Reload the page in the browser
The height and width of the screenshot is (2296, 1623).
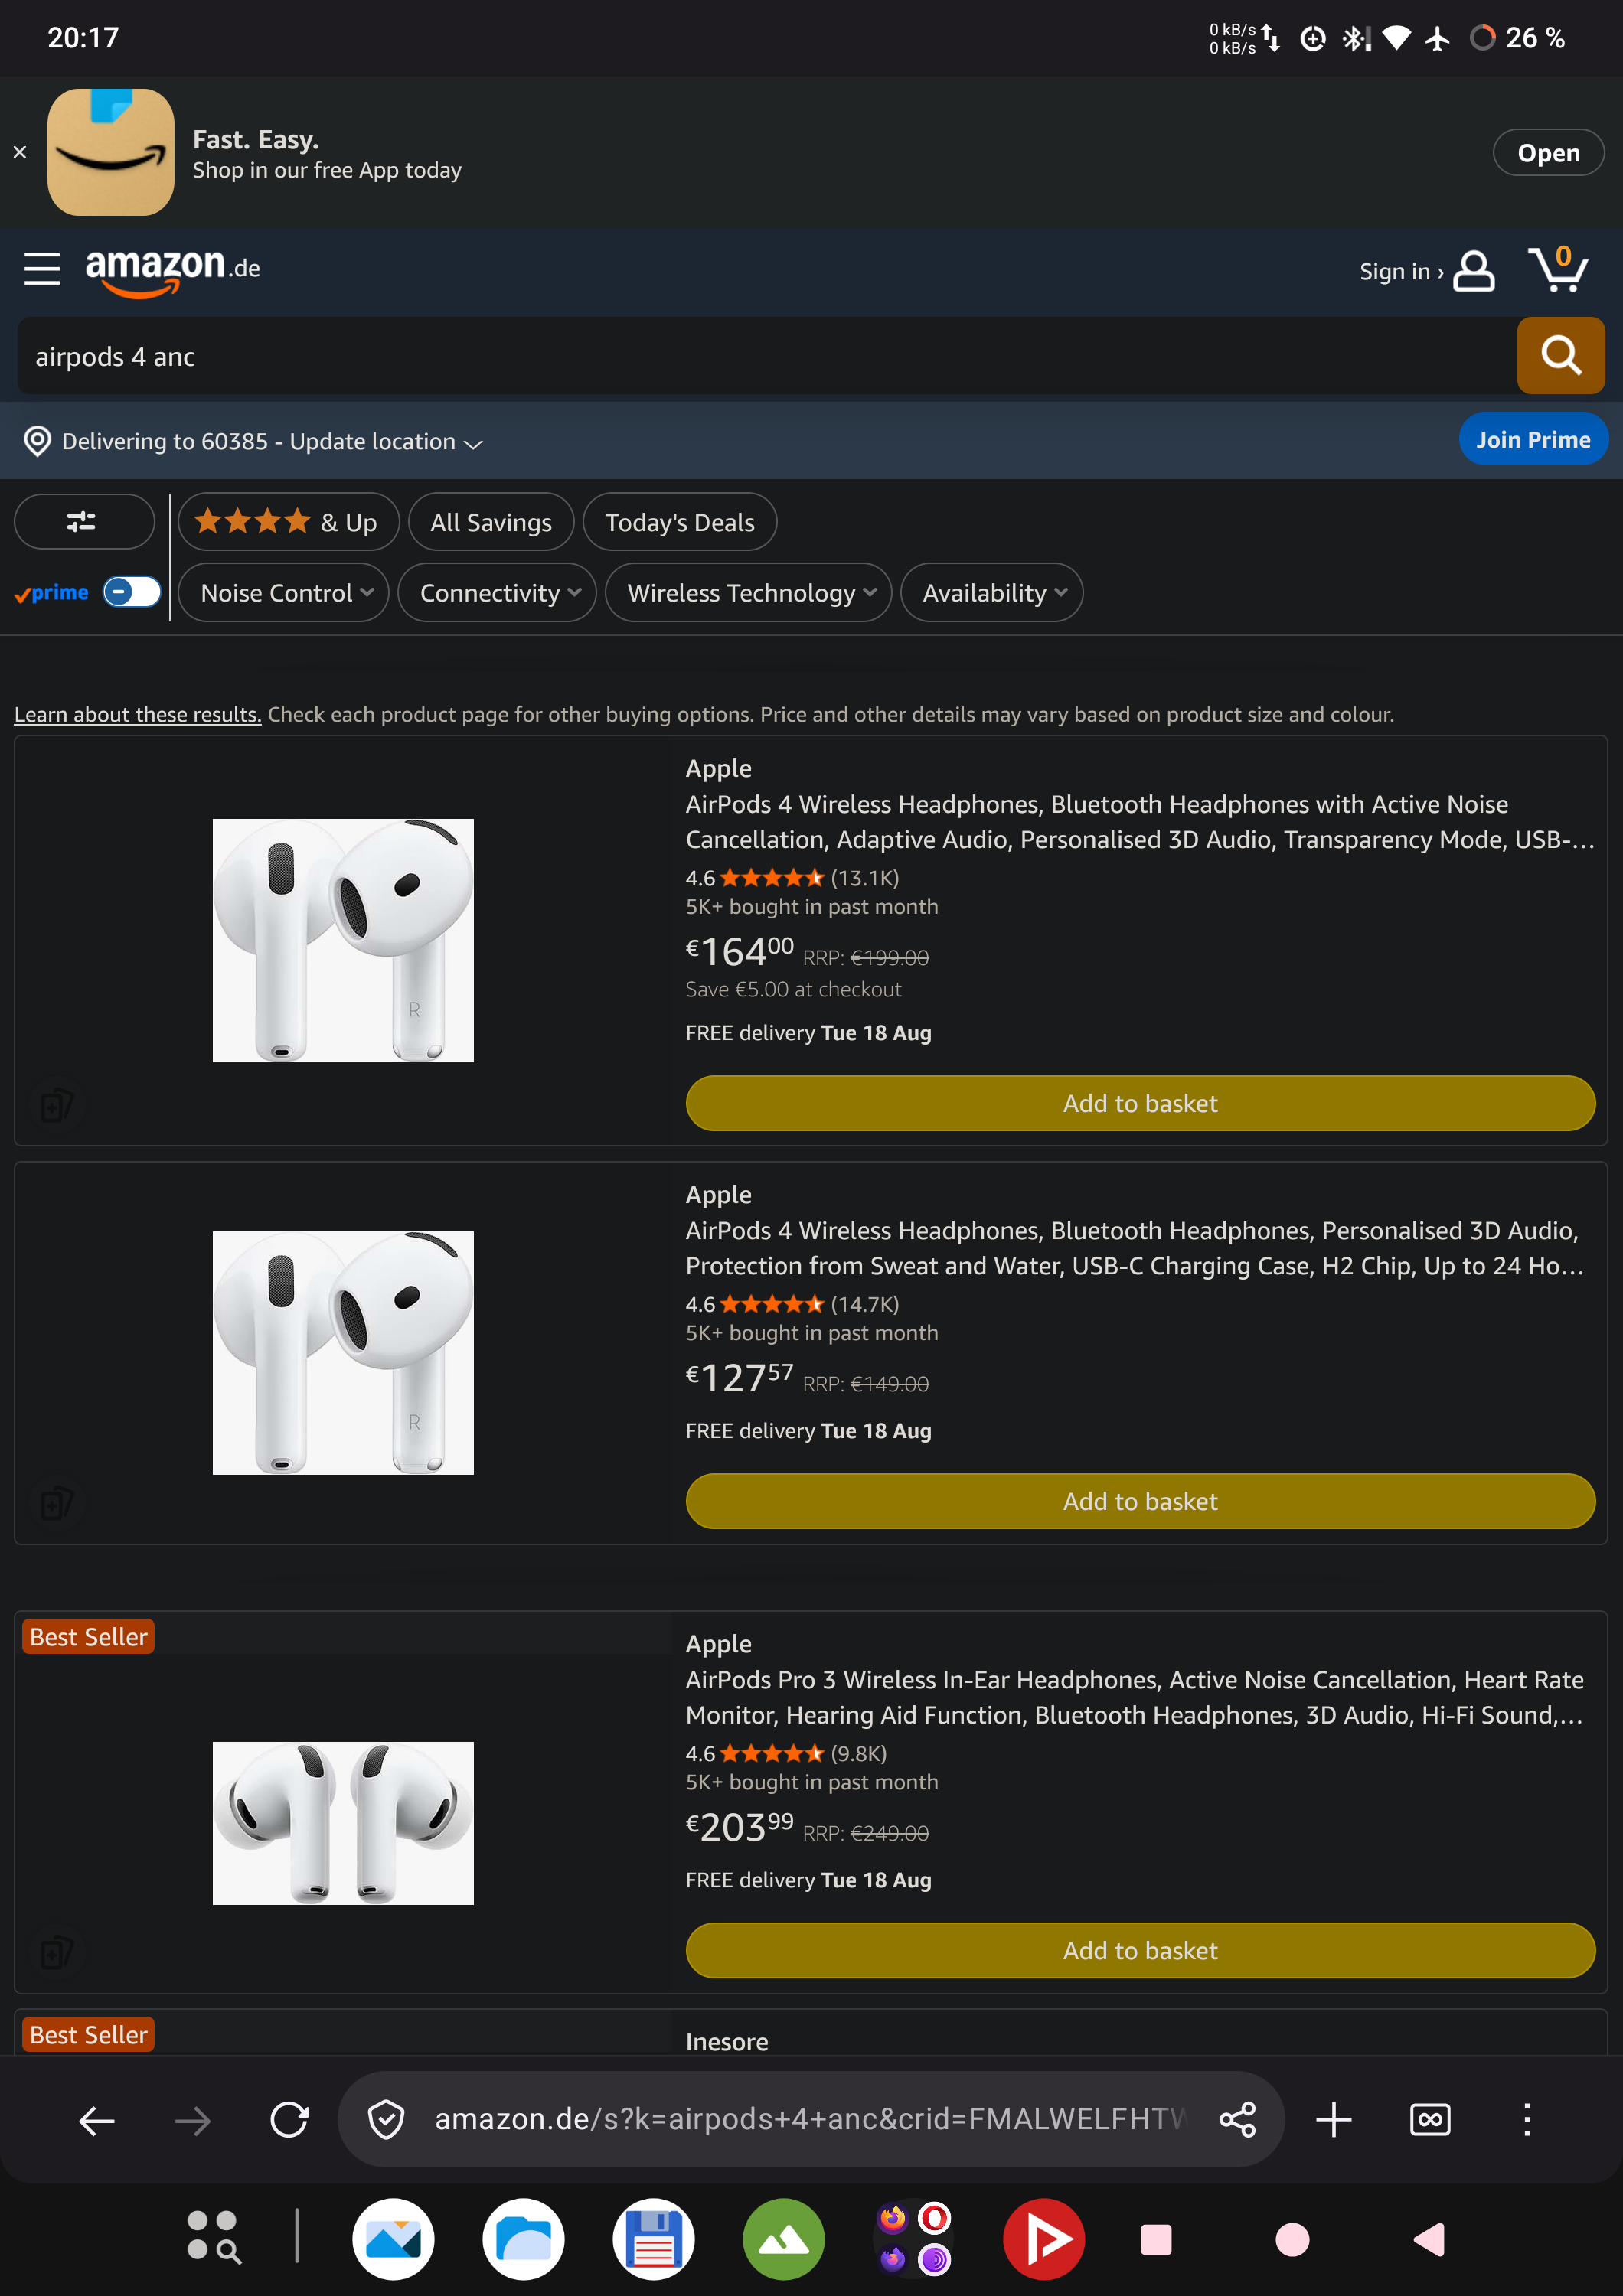[290, 2119]
